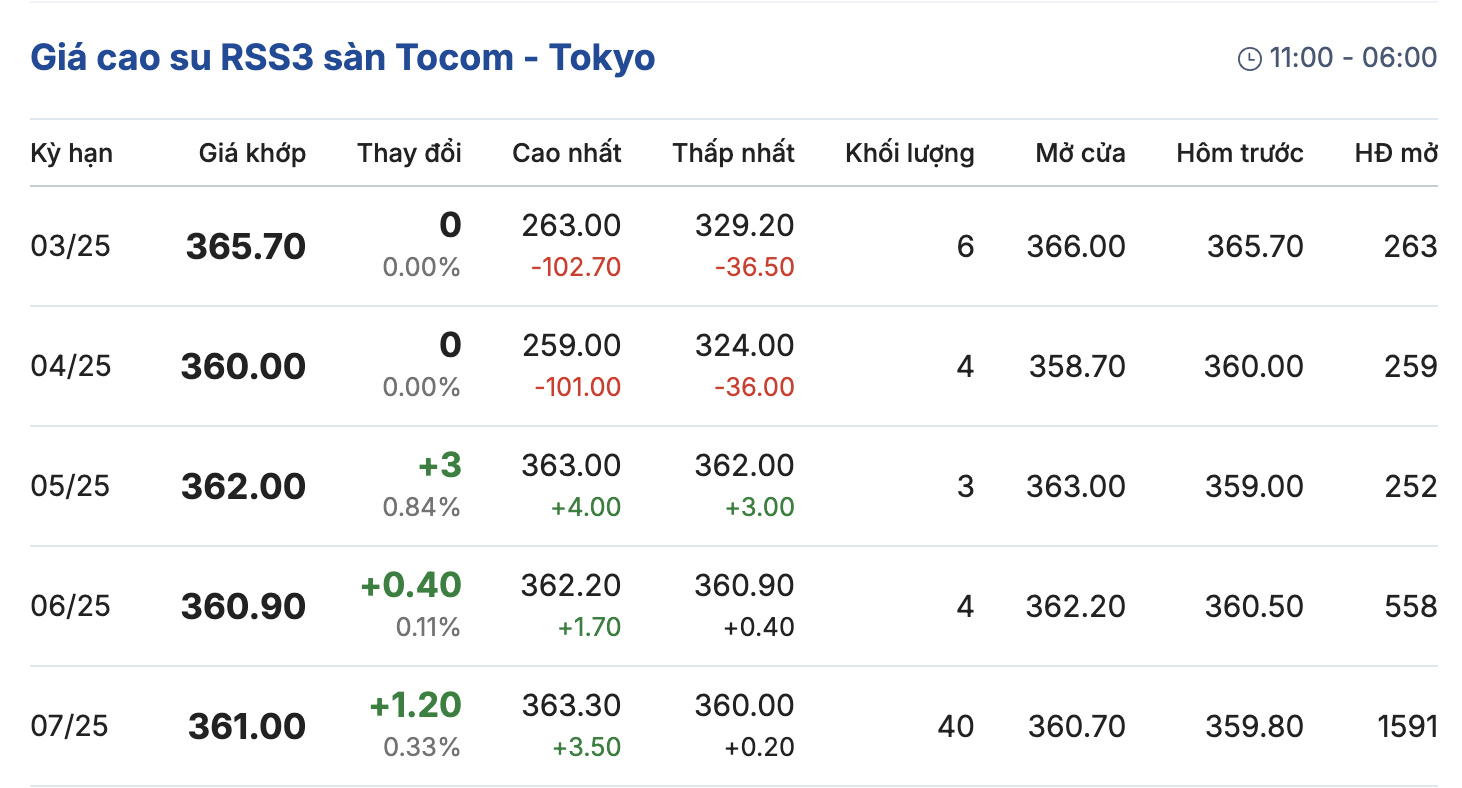Screen dimensions: 1462x788
Task: Click the Khối lượng column header
Action: pyautogui.click(x=909, y=153)
